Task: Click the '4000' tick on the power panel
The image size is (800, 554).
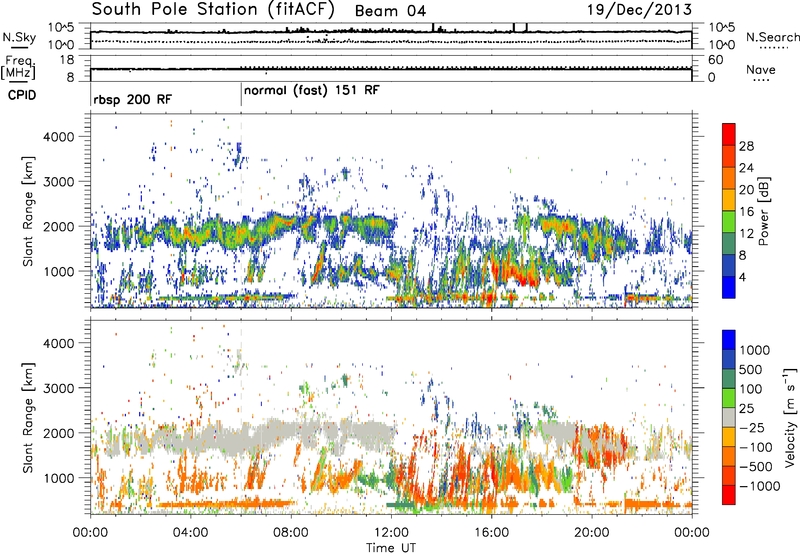Action: click(x=58, y=137)
